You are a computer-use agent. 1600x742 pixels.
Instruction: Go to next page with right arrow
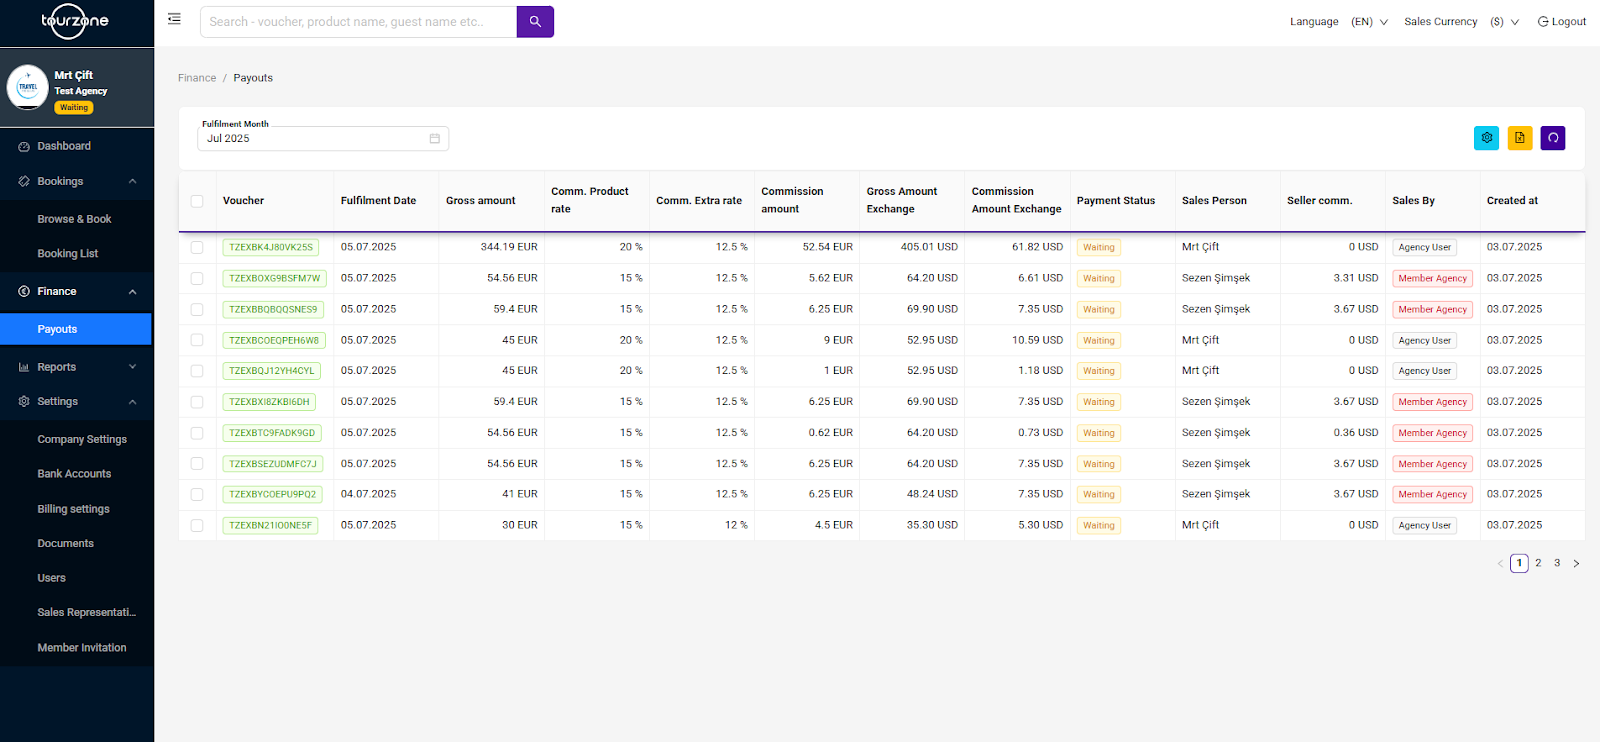1576,564
